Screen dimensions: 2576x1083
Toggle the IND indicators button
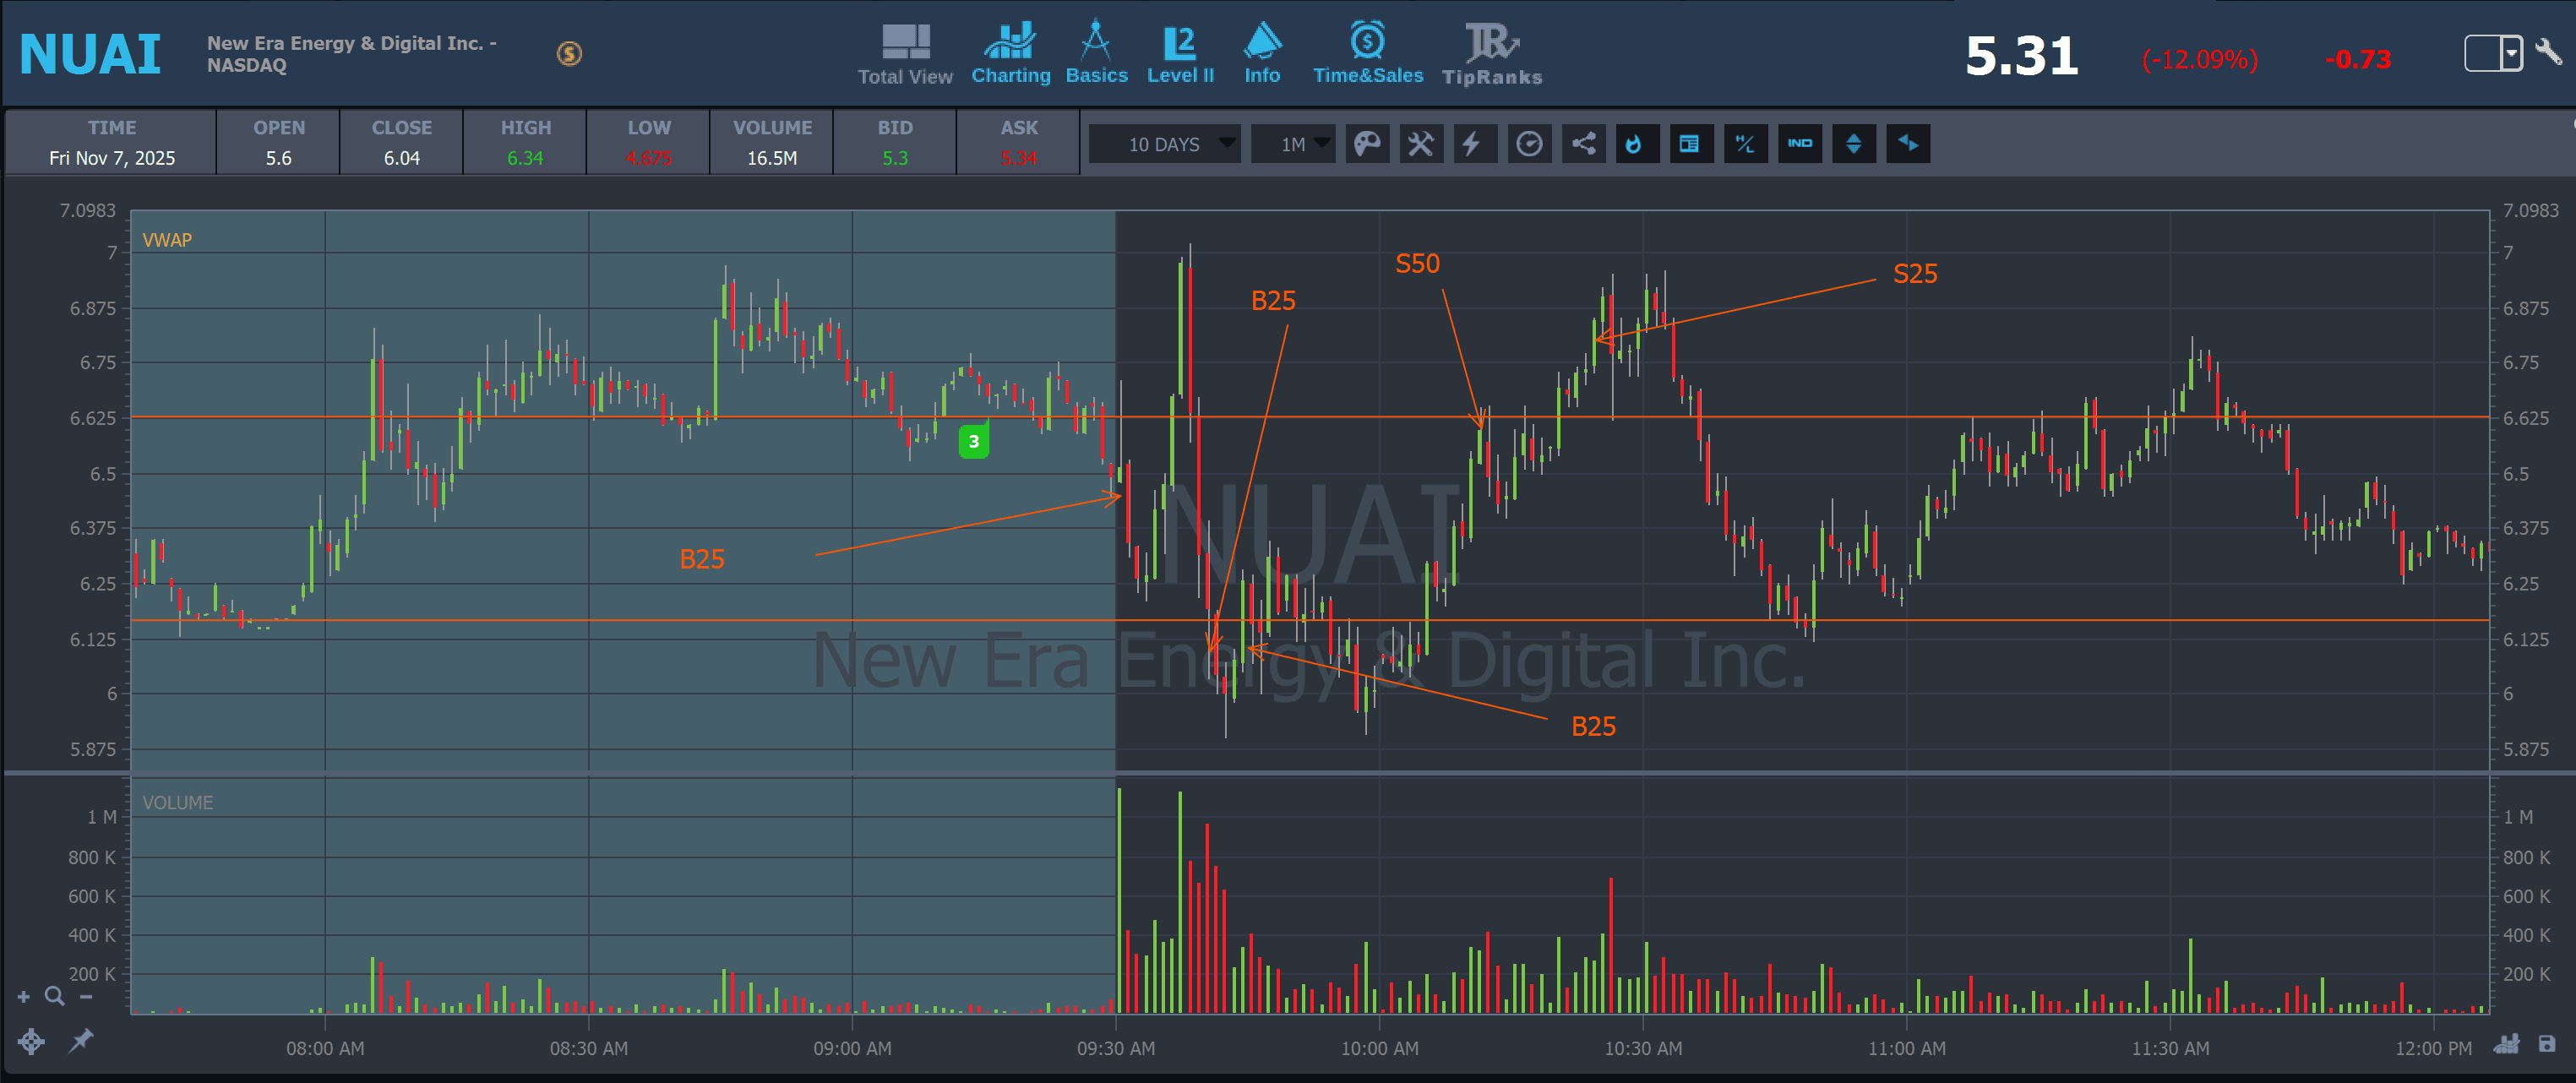click(x=1799, y=144)
